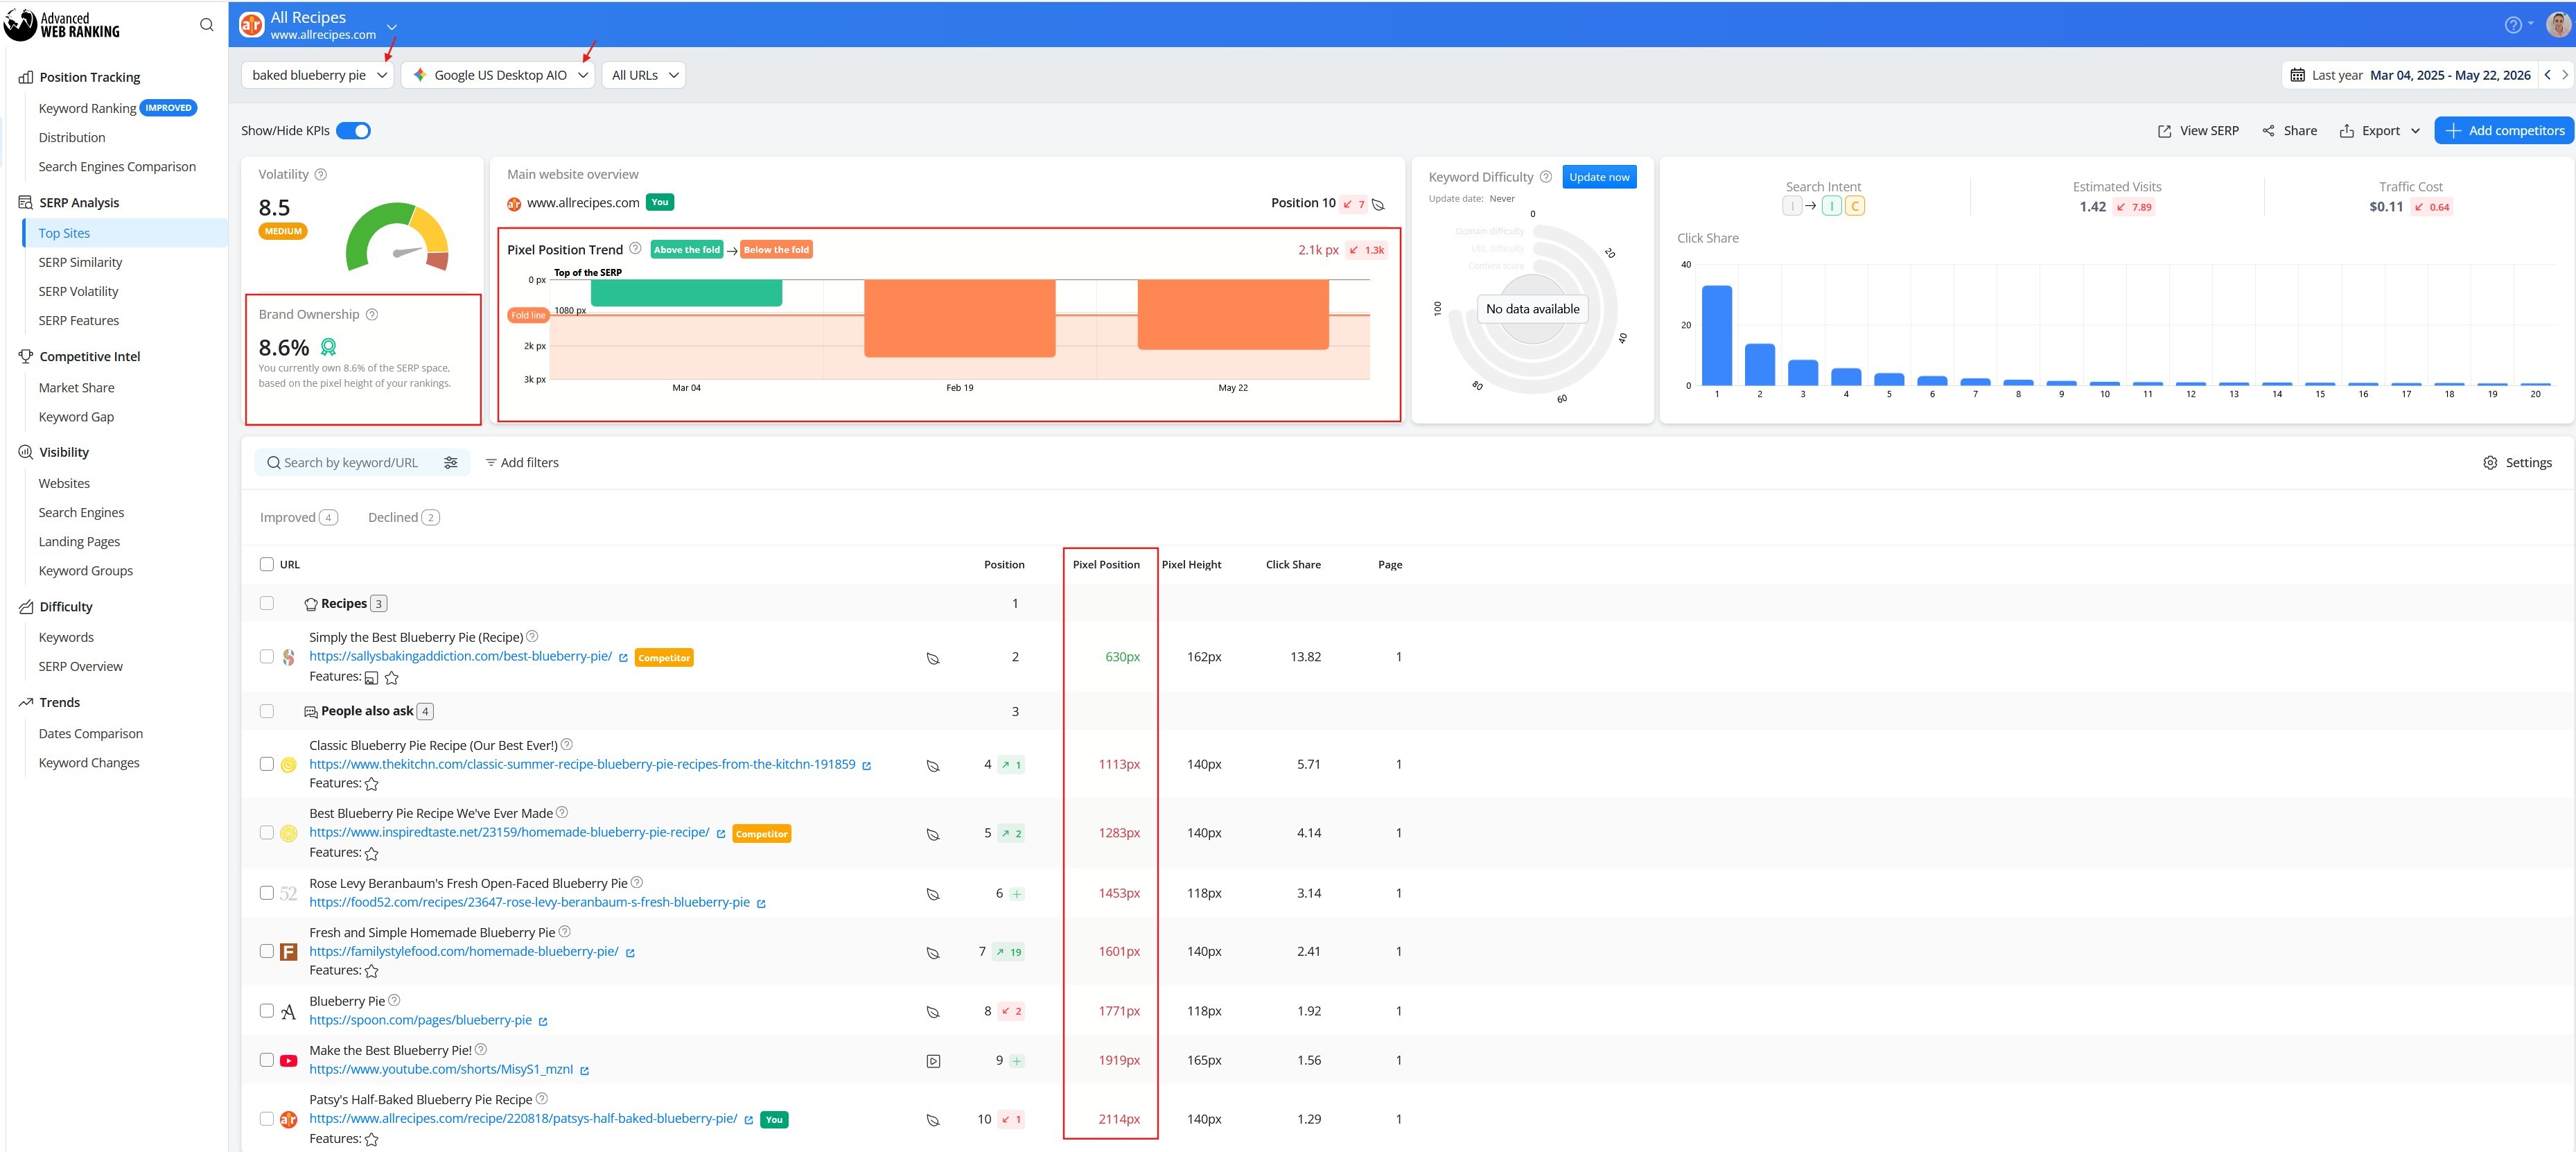This screenshot has height=1152, width=2576.
Task: Open the user profile avatar
Action: point(2558,25)
